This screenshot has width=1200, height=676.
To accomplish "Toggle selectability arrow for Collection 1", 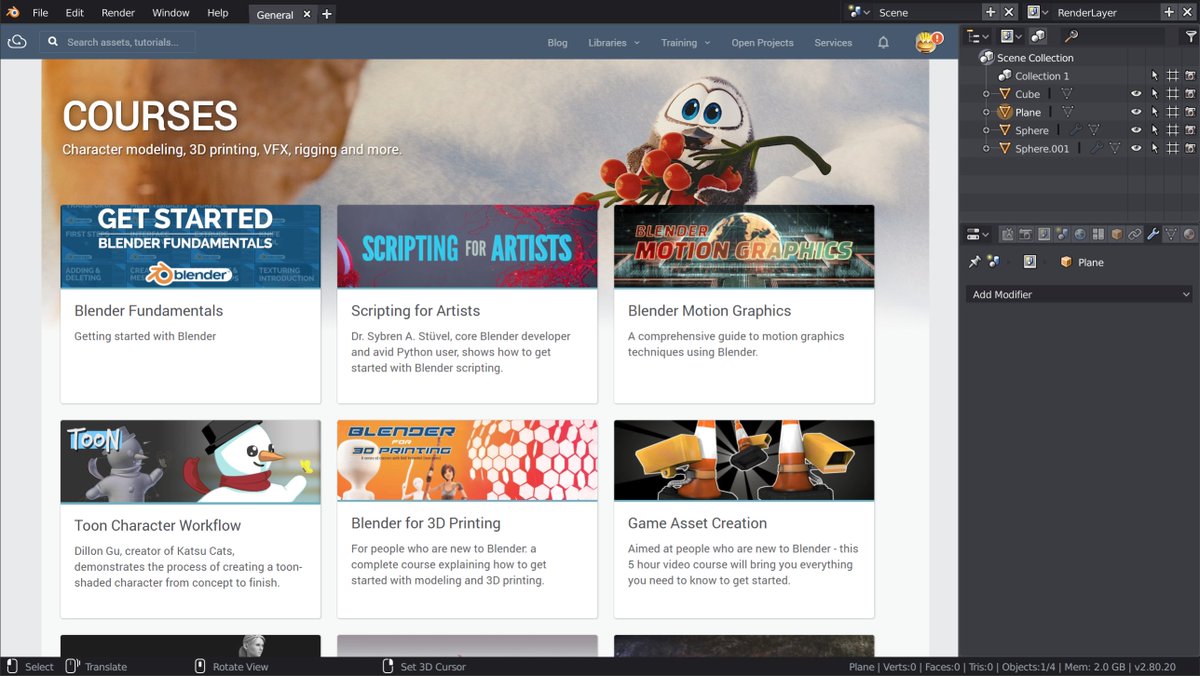I will pyautogui.click(x=1154, y=76).
